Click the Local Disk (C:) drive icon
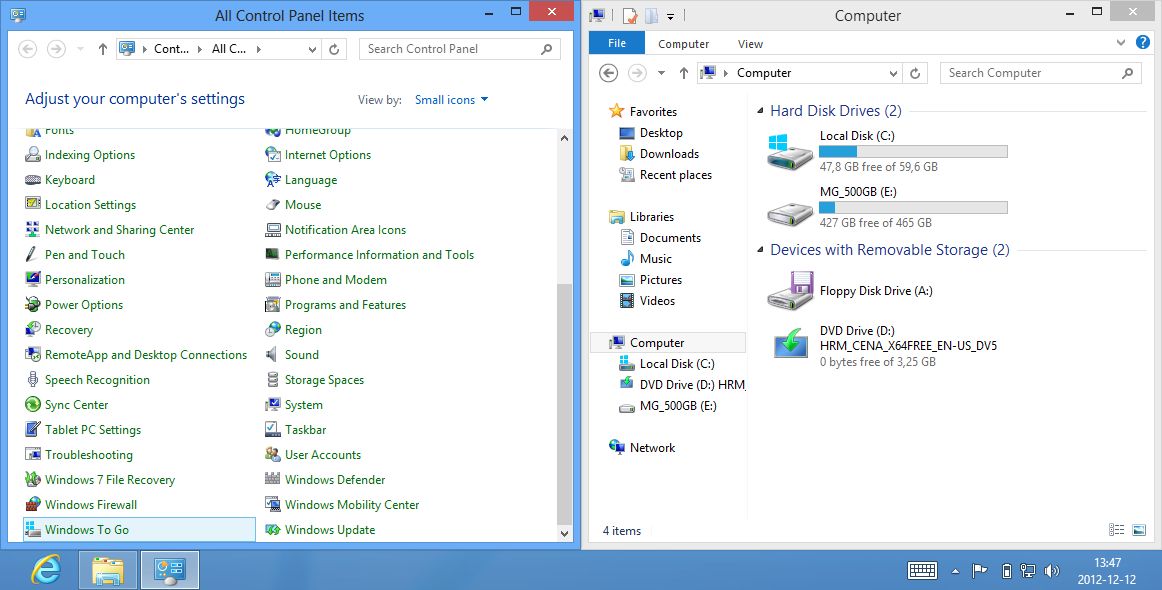 pos(790,151)
